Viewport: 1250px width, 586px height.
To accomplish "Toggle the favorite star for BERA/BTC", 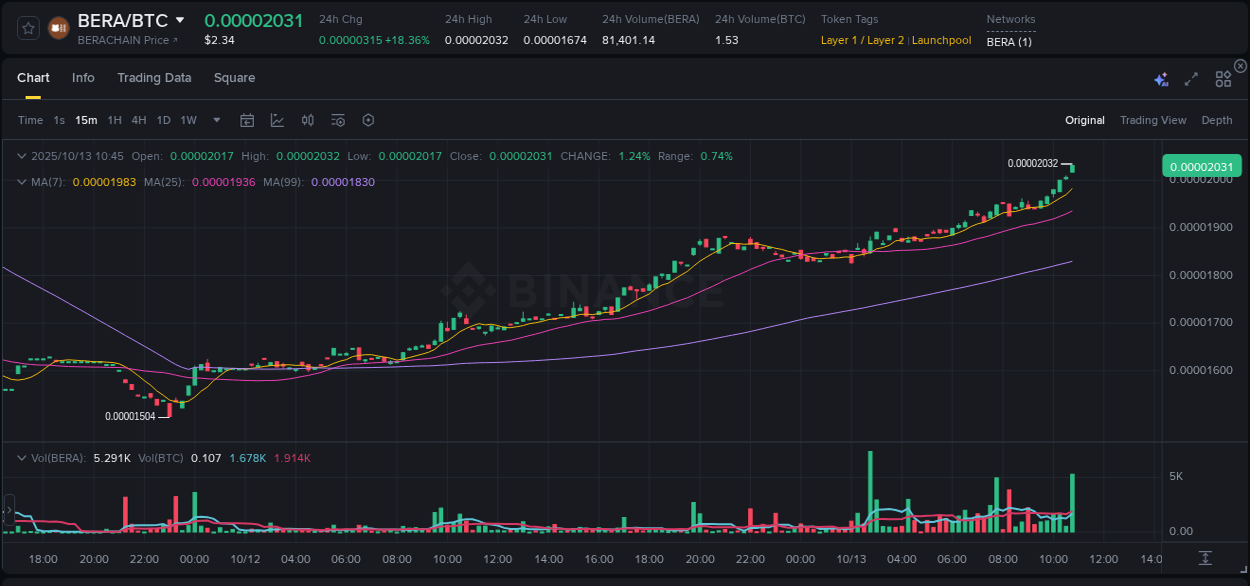I will (x=28, y=27).
